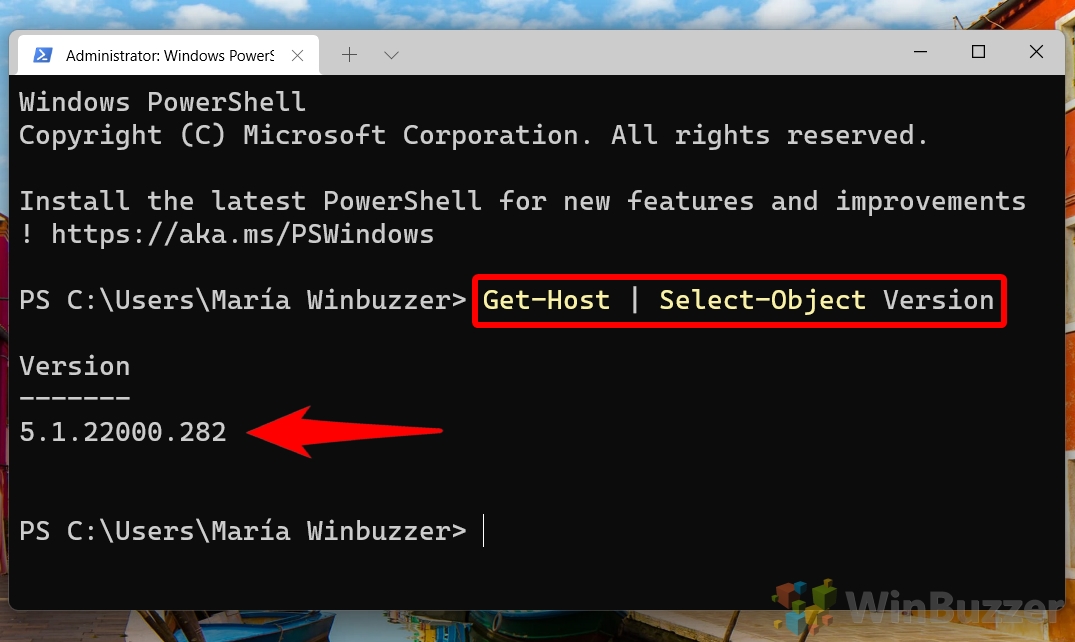Expand the Windows Terminal profile selector arrow

point(390,54)
